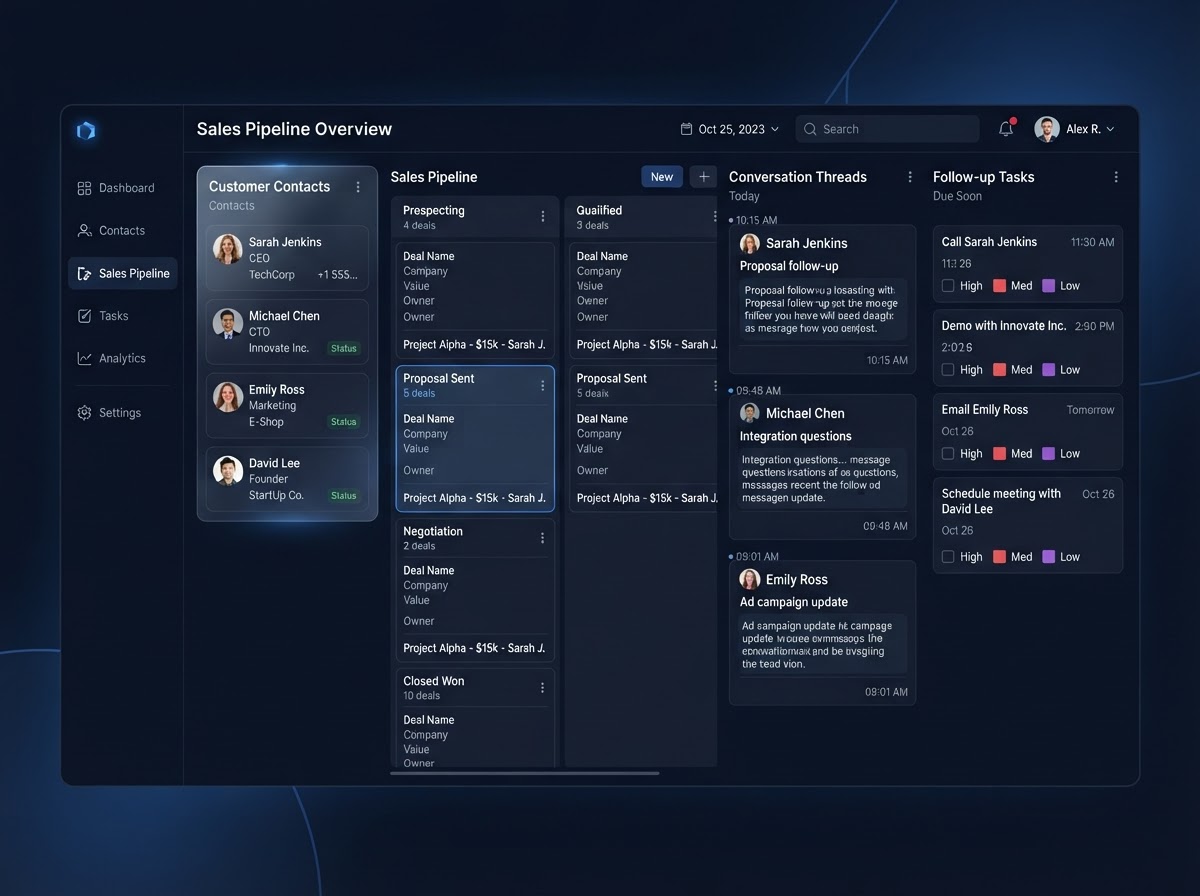Click David Lee's Status badge

click(x=344, y=495)
